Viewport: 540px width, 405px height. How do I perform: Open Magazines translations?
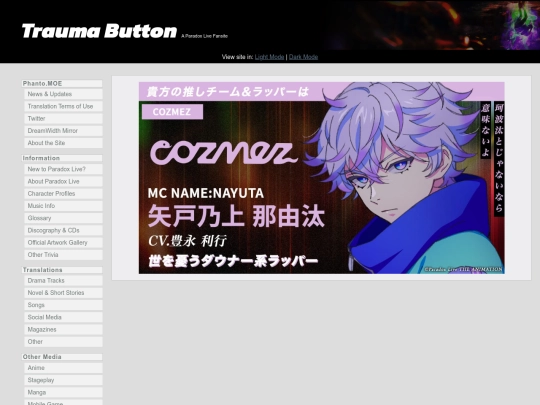click(63, 330)
